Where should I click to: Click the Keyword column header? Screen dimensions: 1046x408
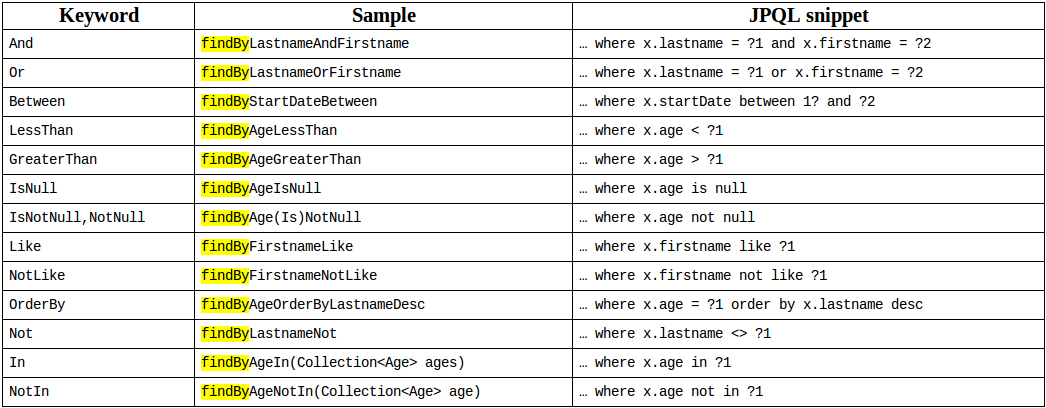point(99,15)
